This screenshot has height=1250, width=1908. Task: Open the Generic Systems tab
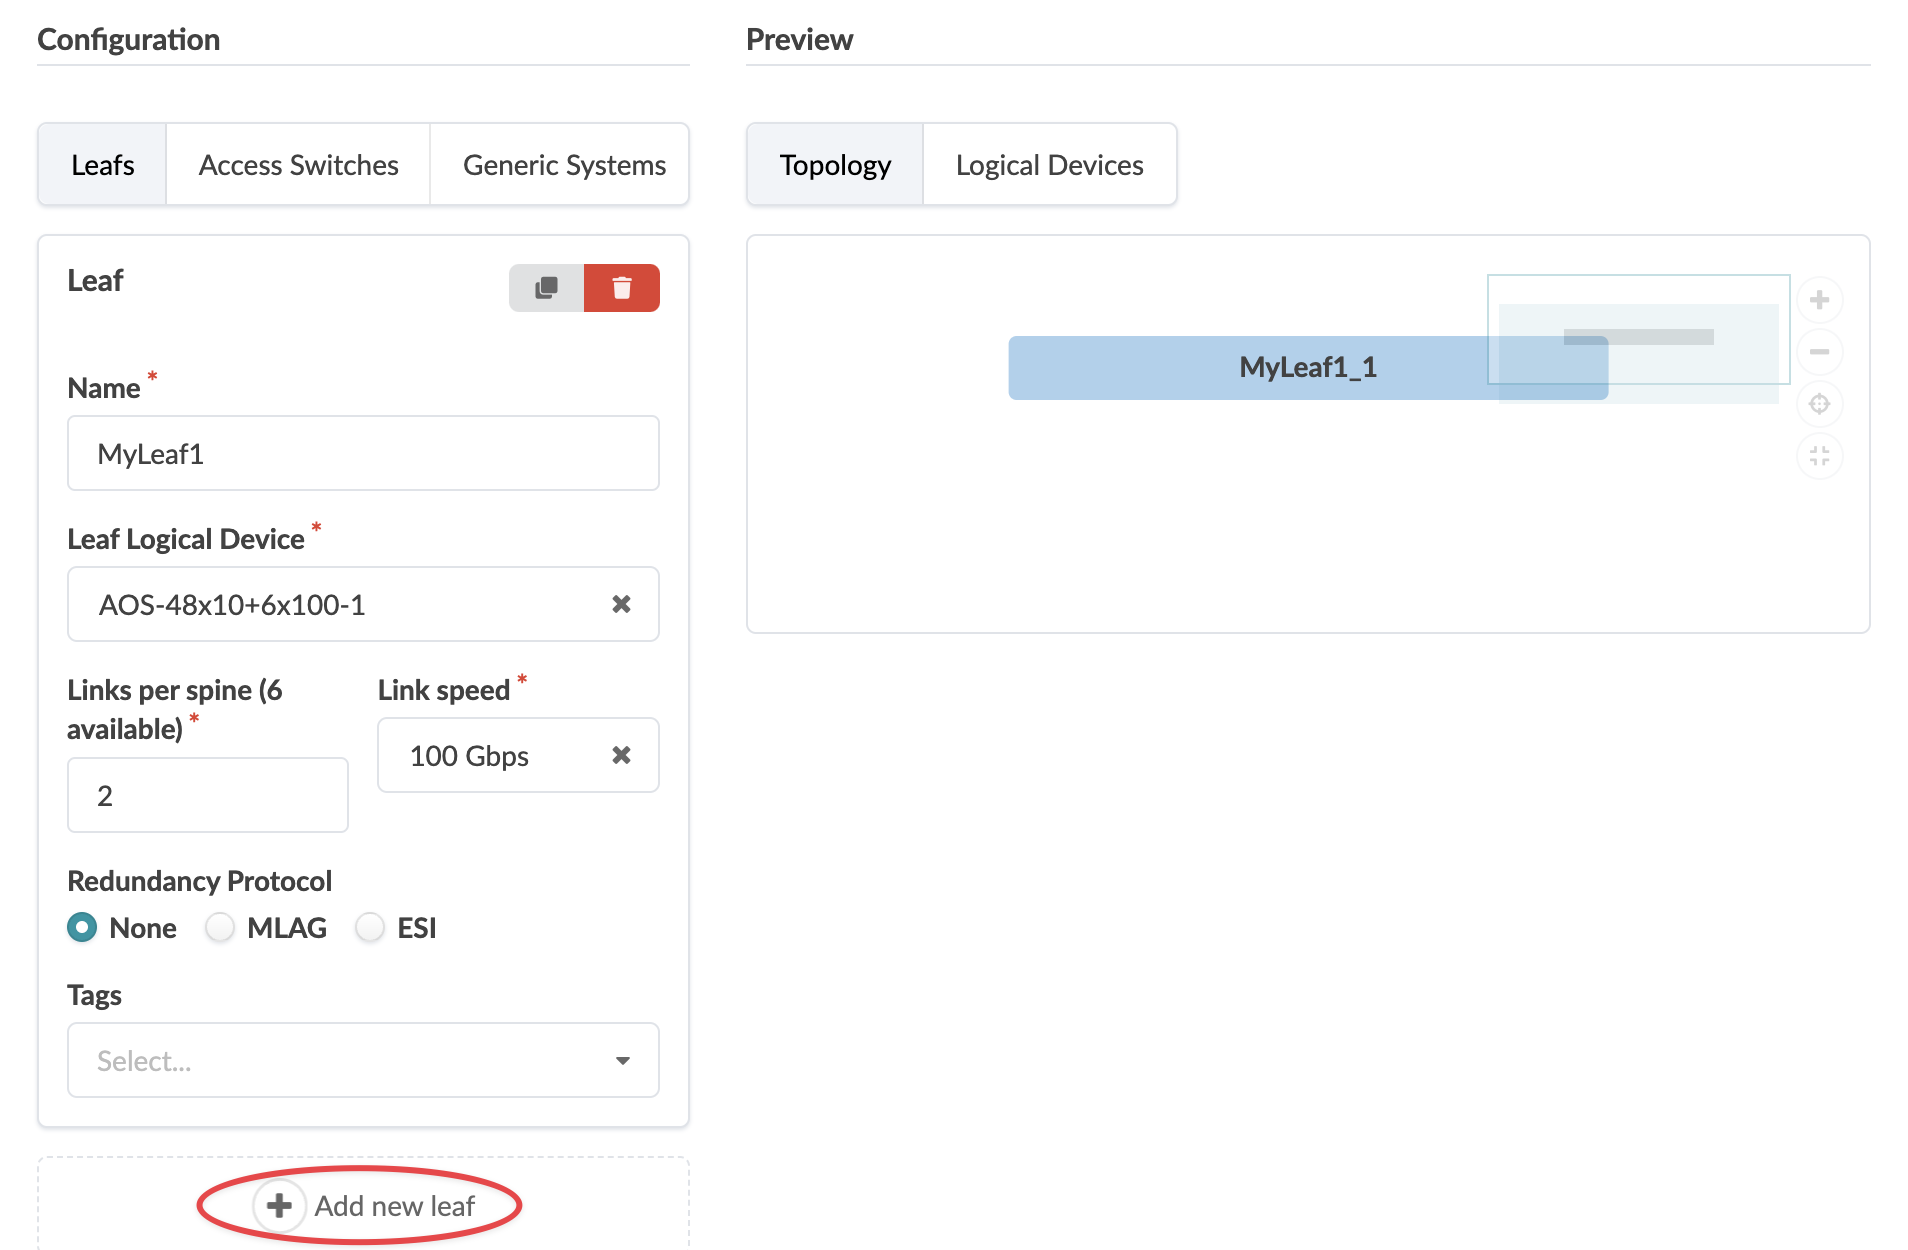point(564,165)
